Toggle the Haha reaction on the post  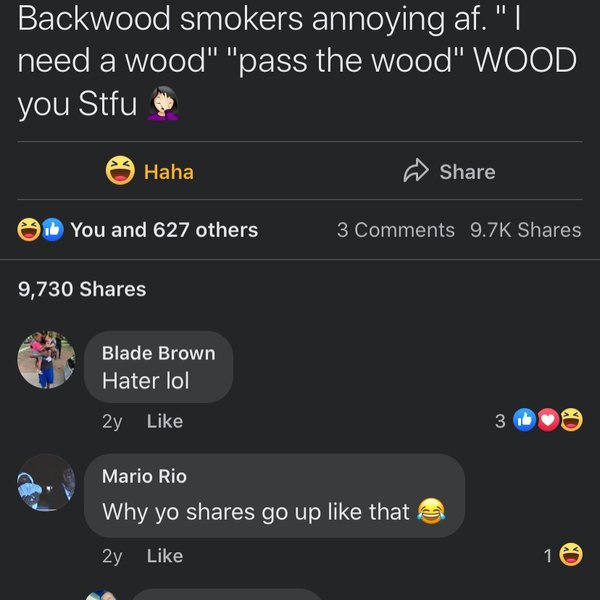point(150,171)
